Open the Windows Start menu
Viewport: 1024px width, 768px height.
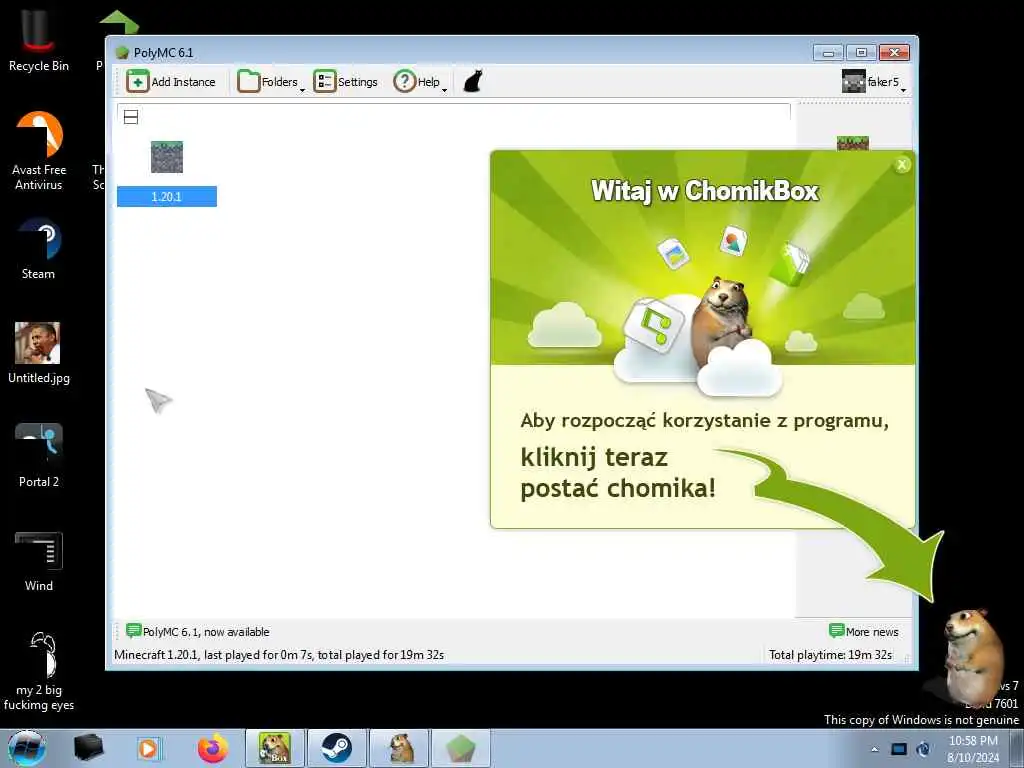pos(27,748)
